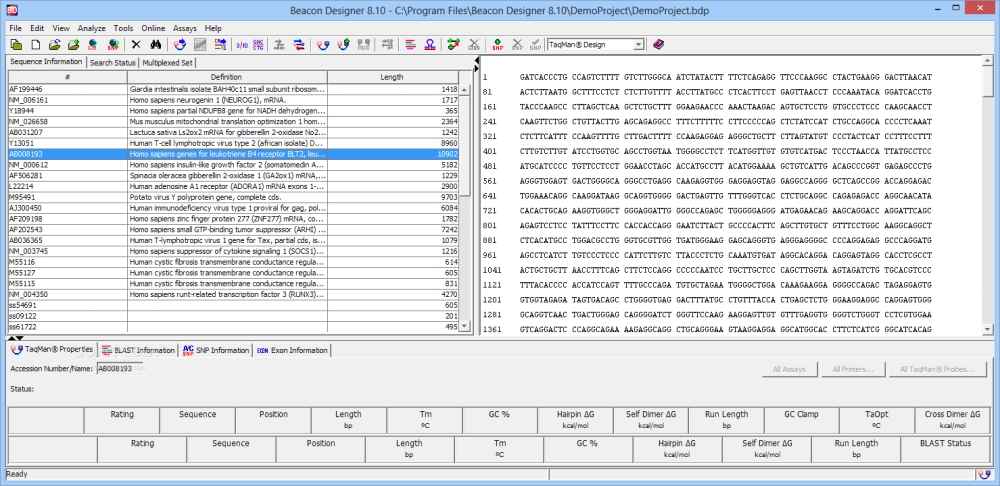
Task: Click the purple book help icon
Action: click(x=659, y=45)
